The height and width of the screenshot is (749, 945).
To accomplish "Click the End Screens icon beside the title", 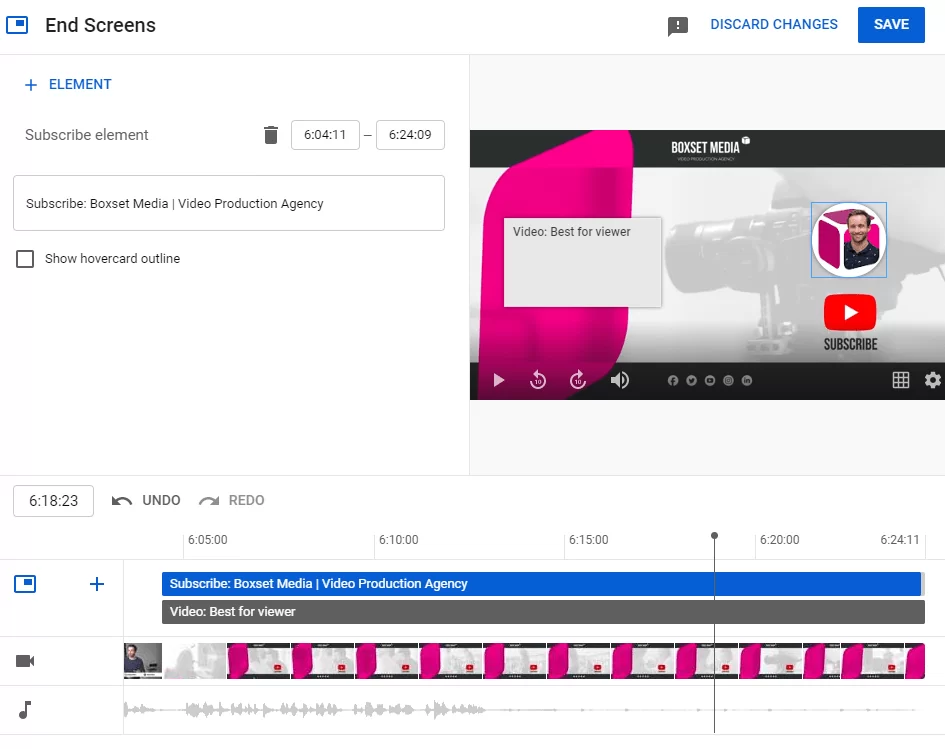I will [17, 24].
